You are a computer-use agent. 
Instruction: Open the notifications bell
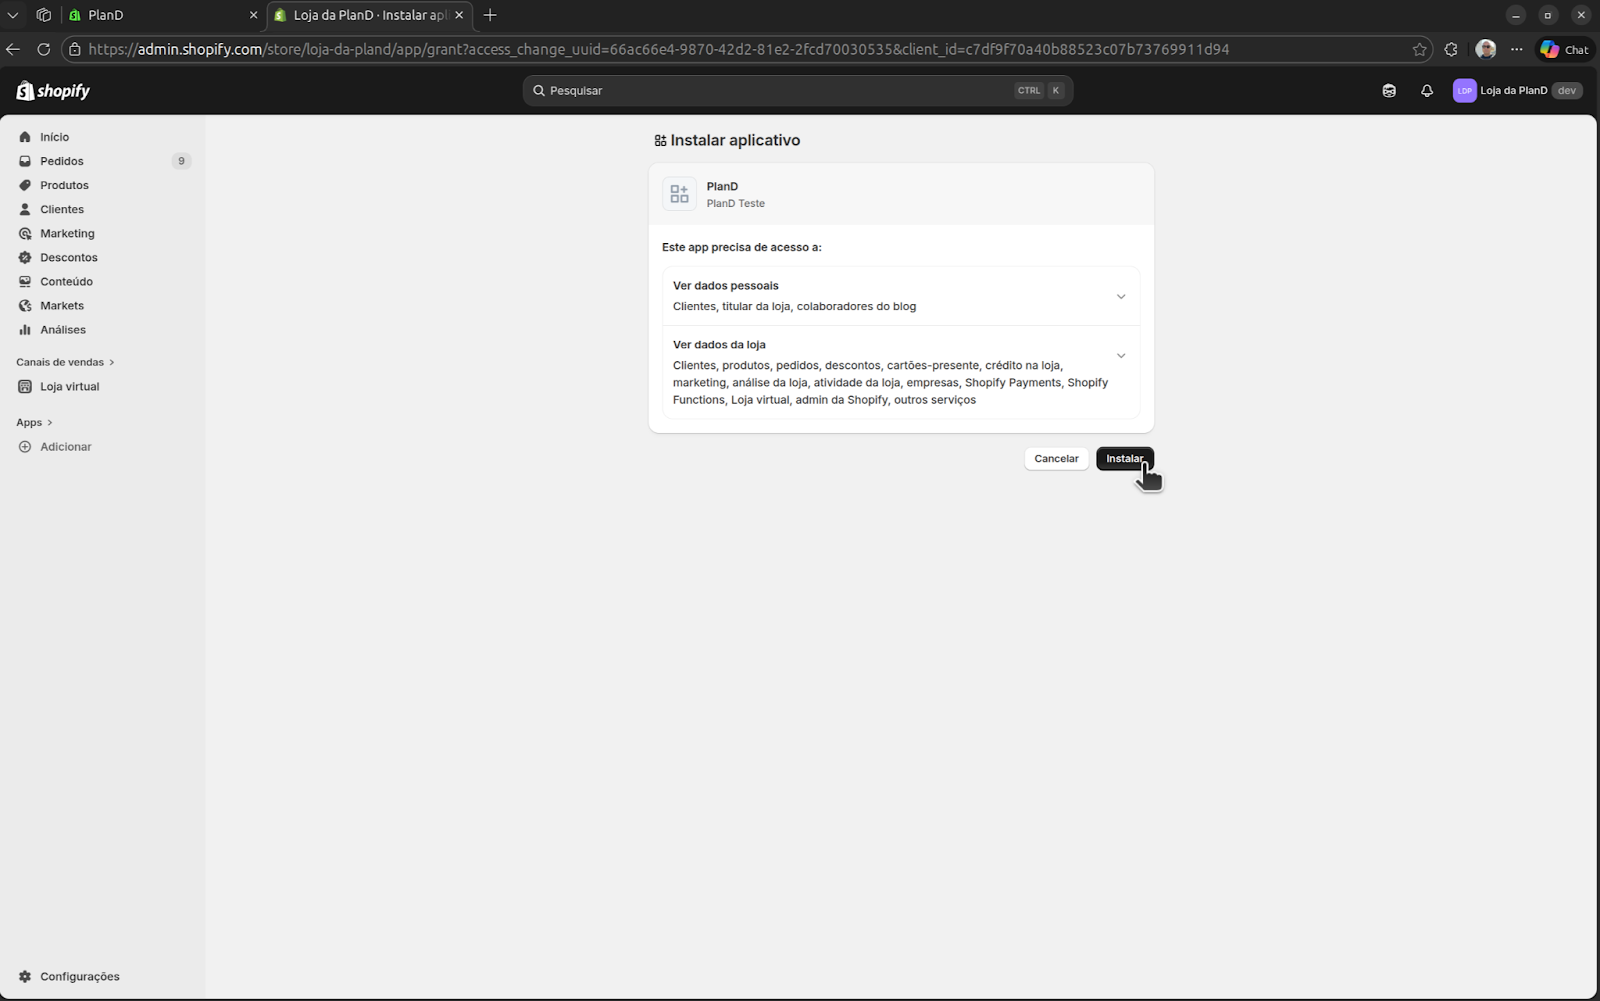[1427, 90]
